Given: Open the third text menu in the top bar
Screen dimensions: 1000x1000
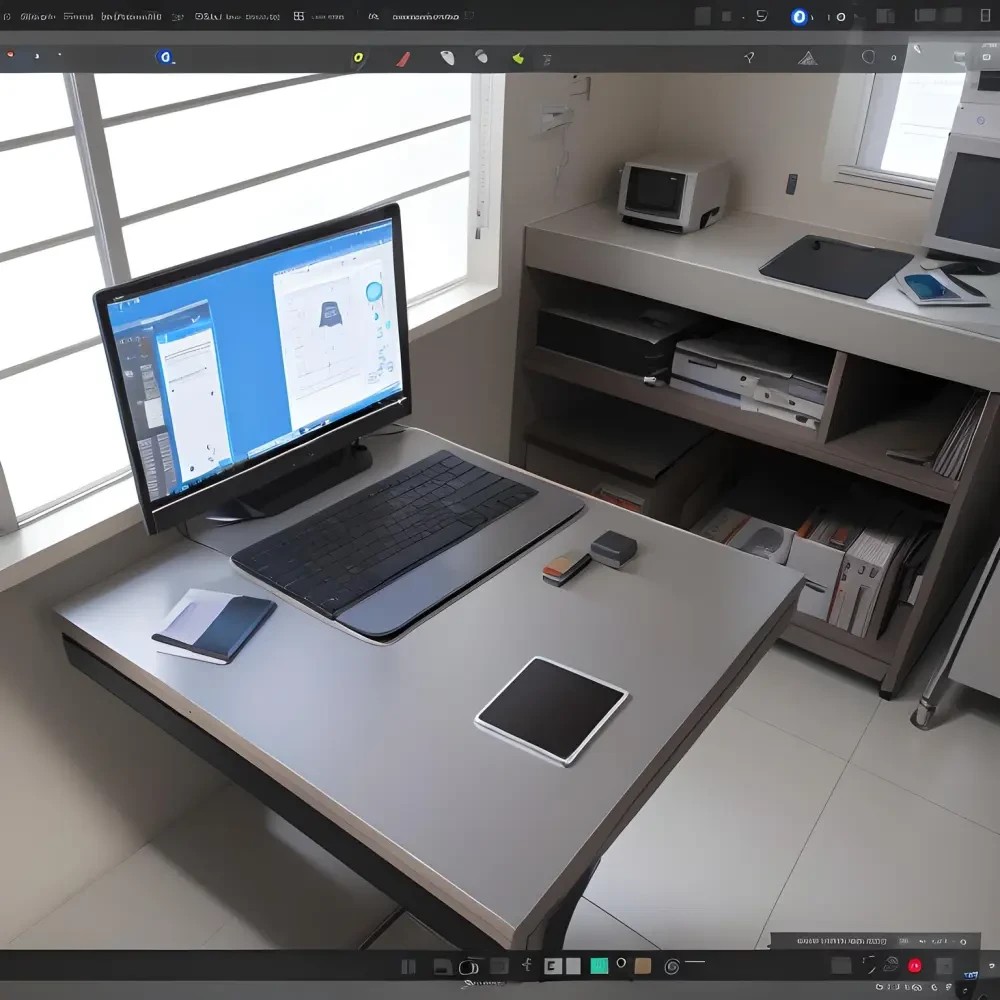Looking at the screenshot, I should coord(130,16).
